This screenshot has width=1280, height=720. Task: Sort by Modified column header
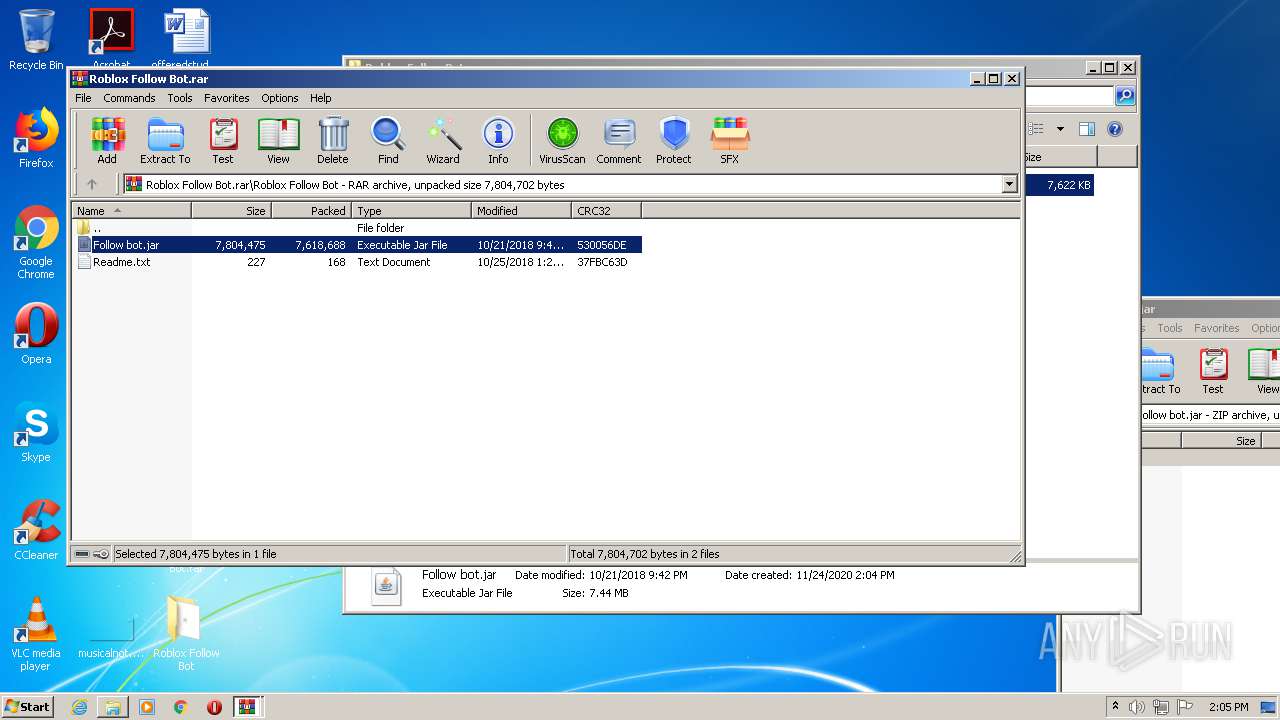click(522, 210)
